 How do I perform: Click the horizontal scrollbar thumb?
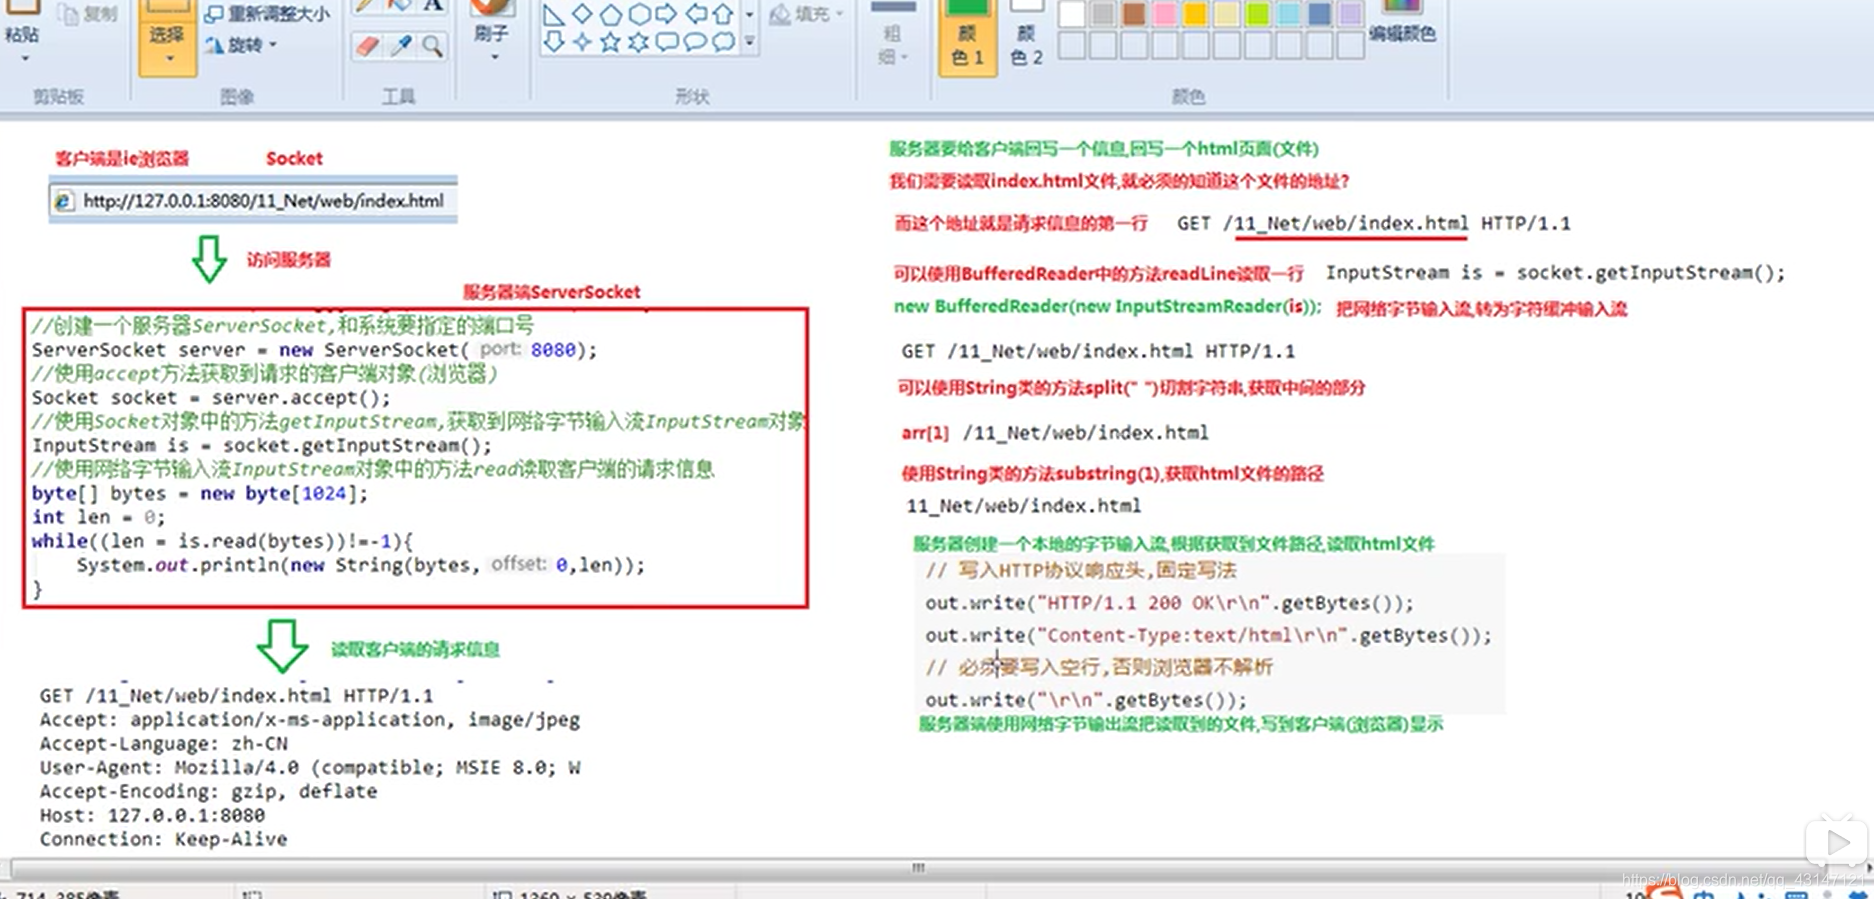tap(918, 867)
